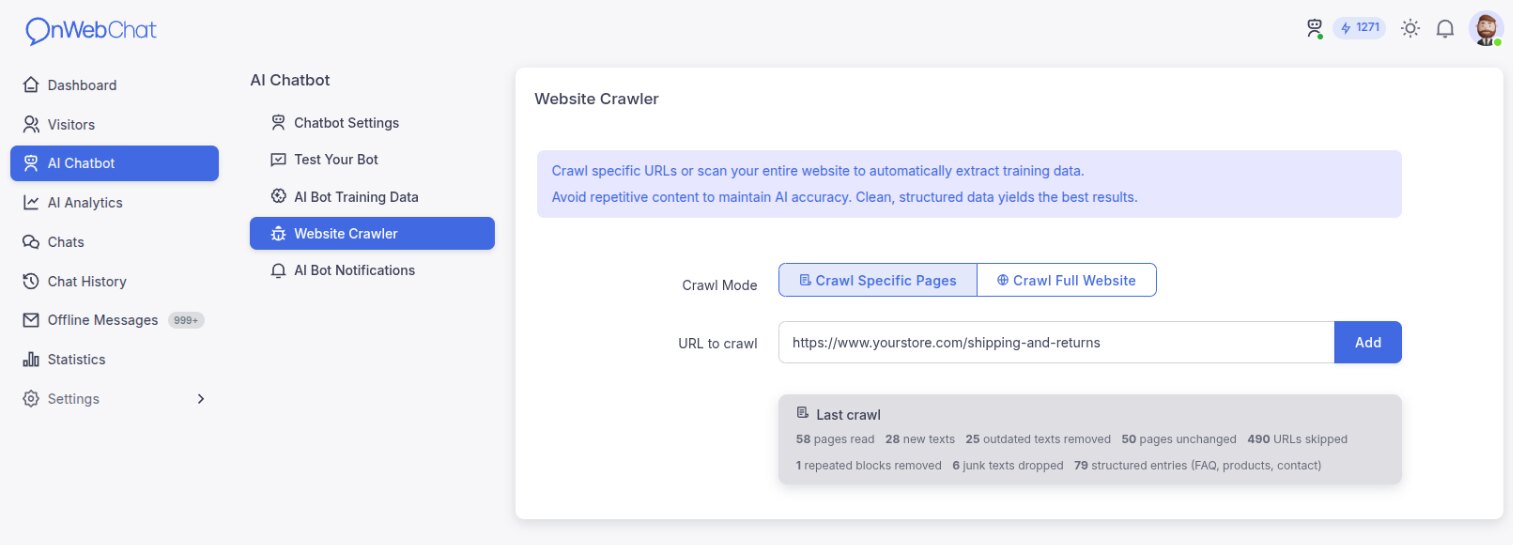Open Test Your Bot submenu item

[x=372, y=160]
